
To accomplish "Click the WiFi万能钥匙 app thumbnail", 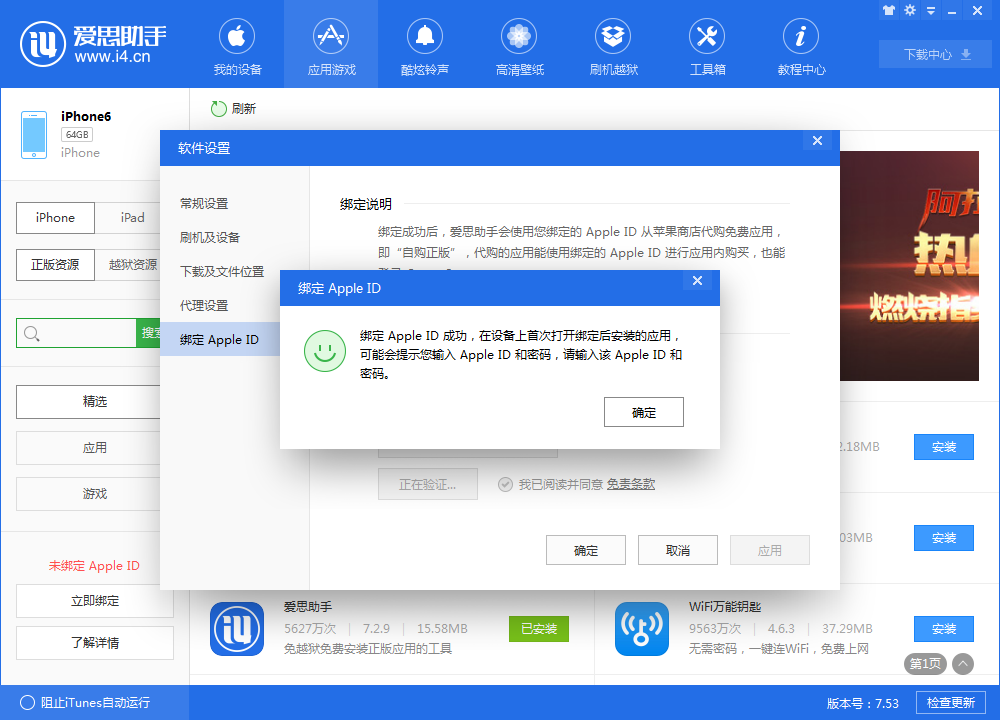I will 642,629.
